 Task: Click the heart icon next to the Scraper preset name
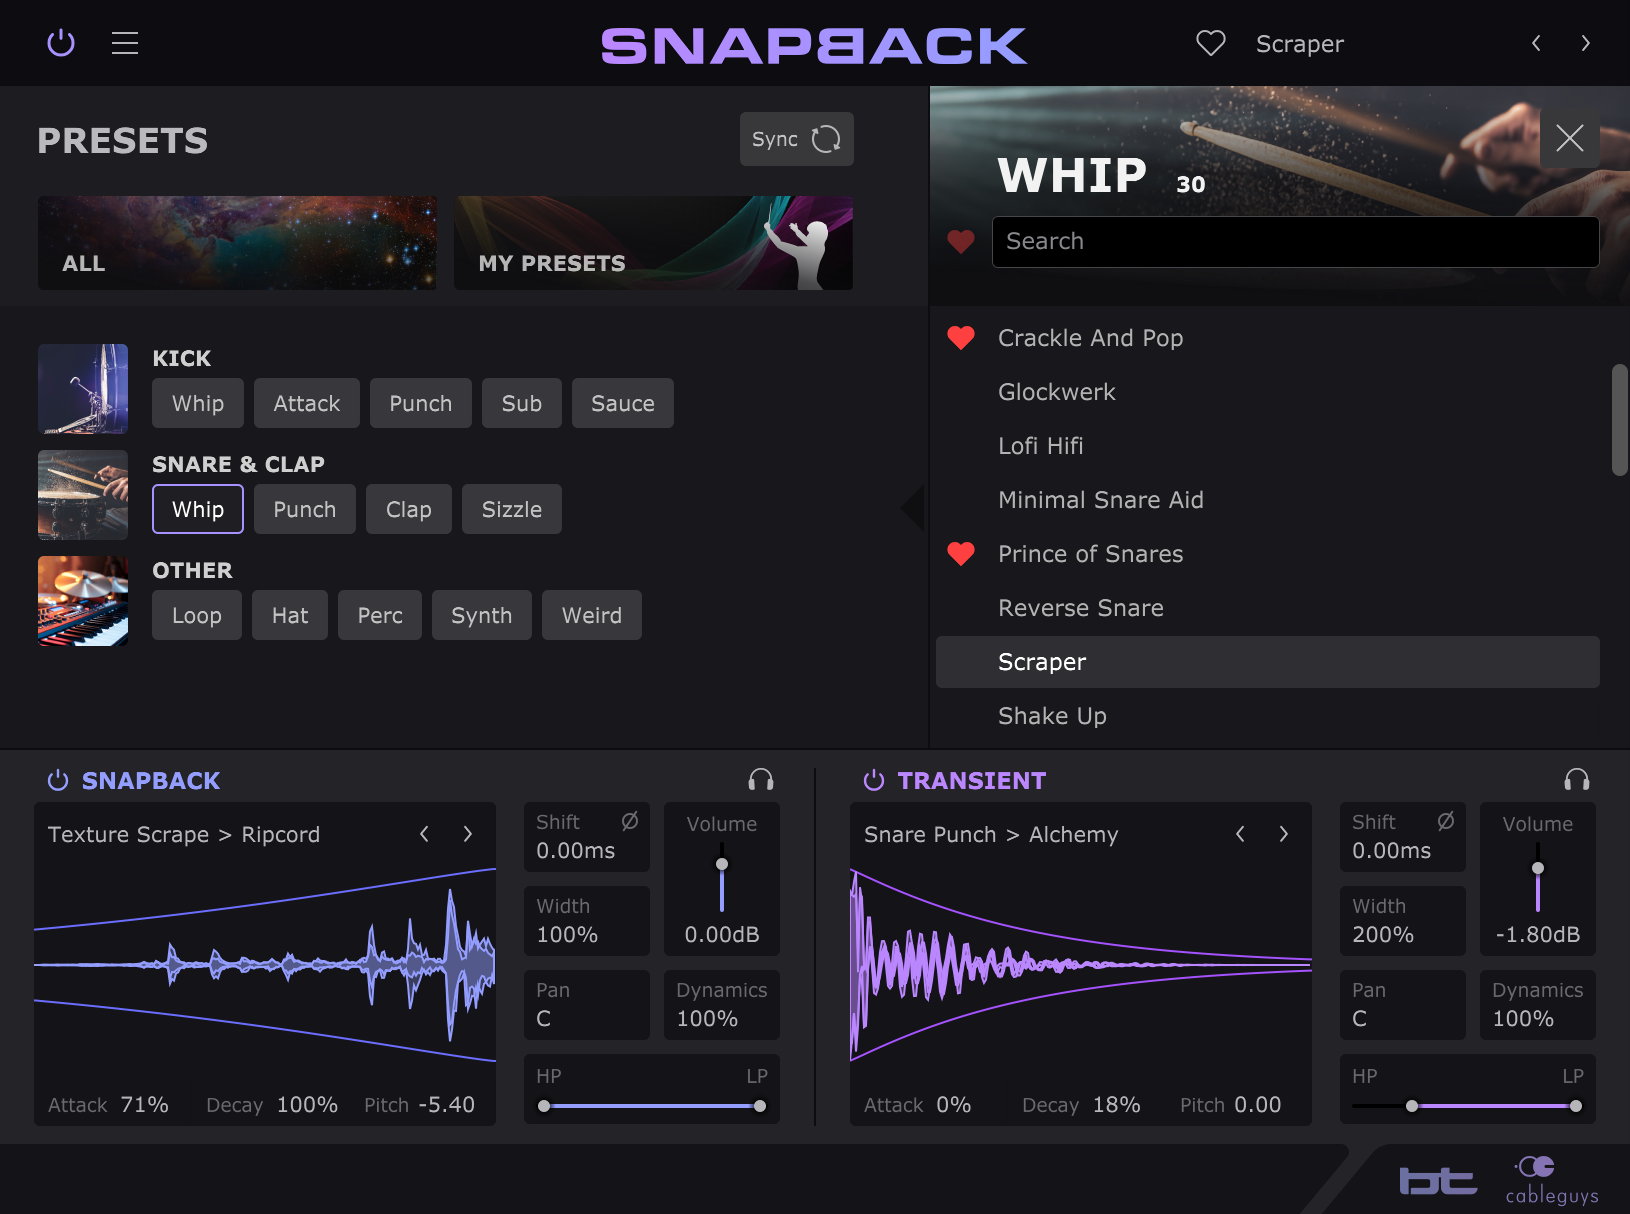[1210, 43]
